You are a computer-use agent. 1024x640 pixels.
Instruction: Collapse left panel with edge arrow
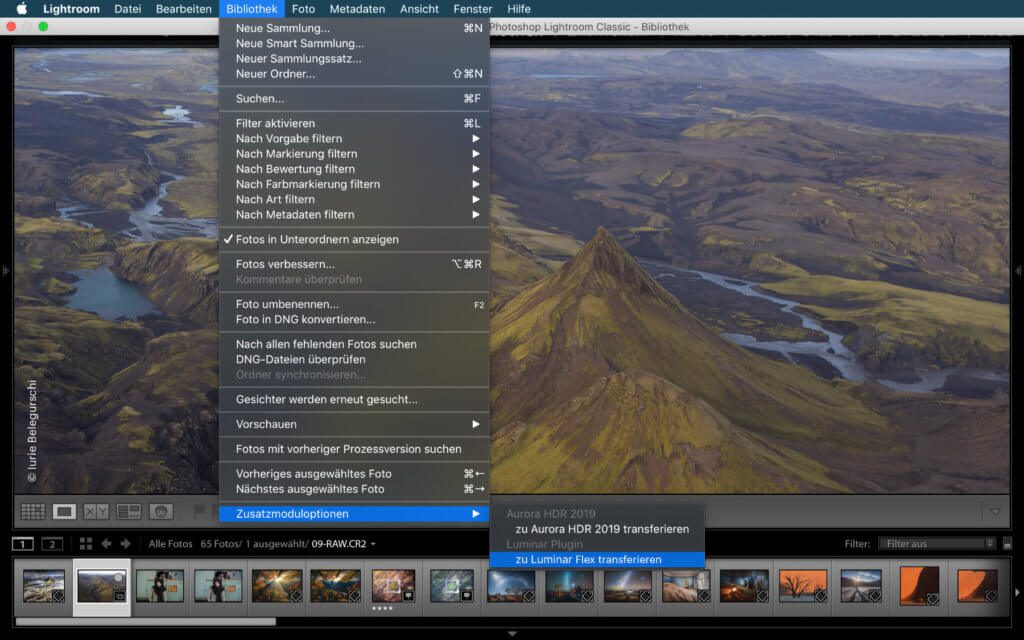(x=5, y=270)
